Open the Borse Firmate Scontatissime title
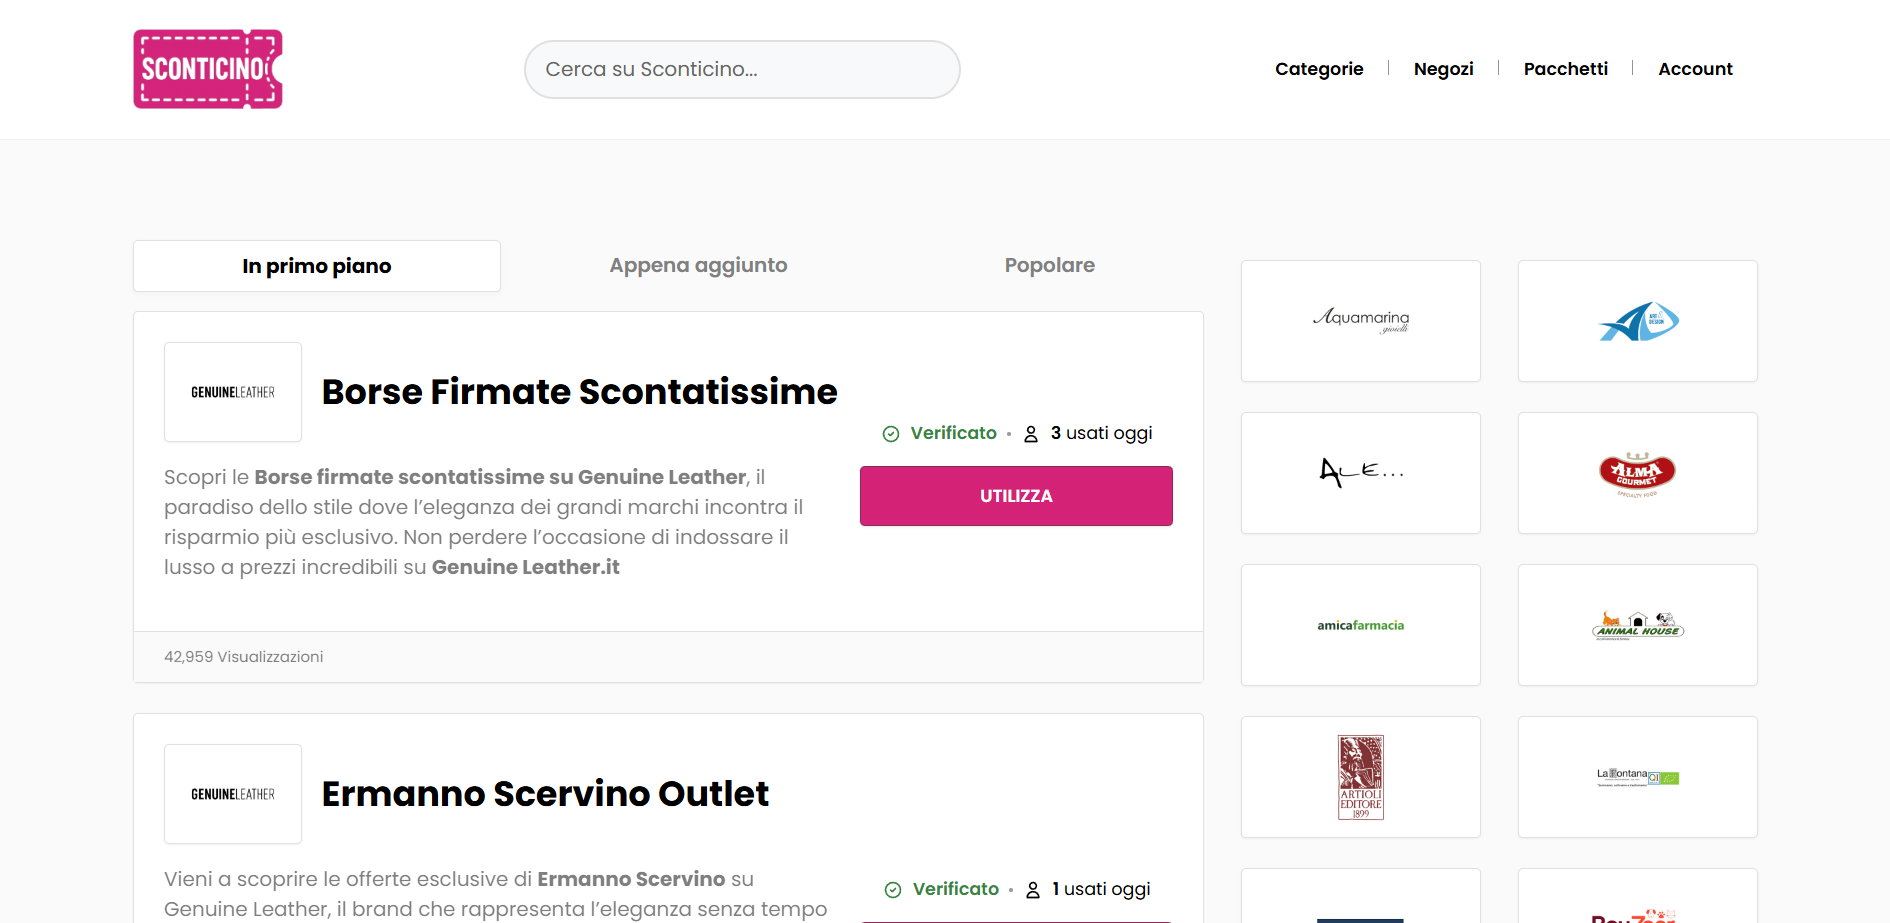1890x923 pixels. click(579, 392)
